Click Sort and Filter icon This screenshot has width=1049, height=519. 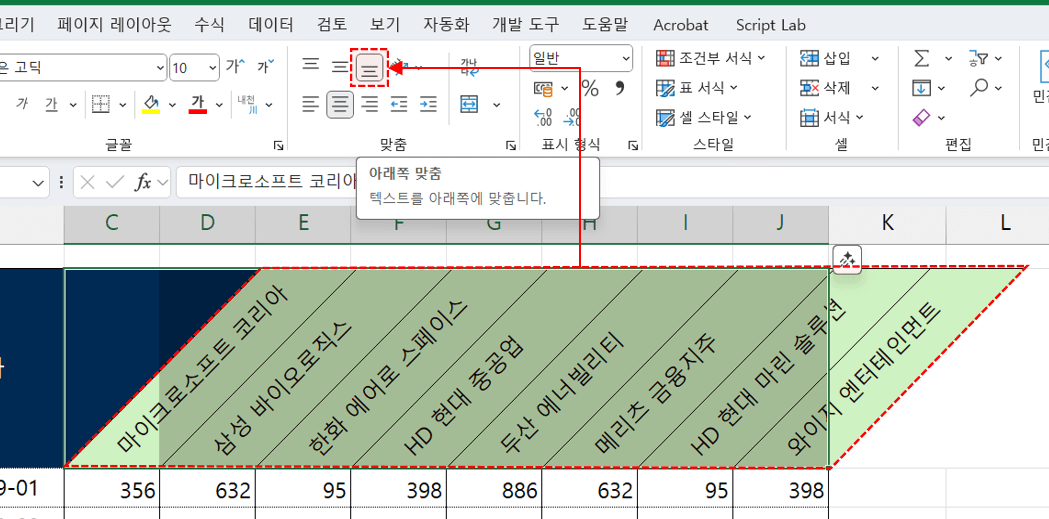coord(977,59)
